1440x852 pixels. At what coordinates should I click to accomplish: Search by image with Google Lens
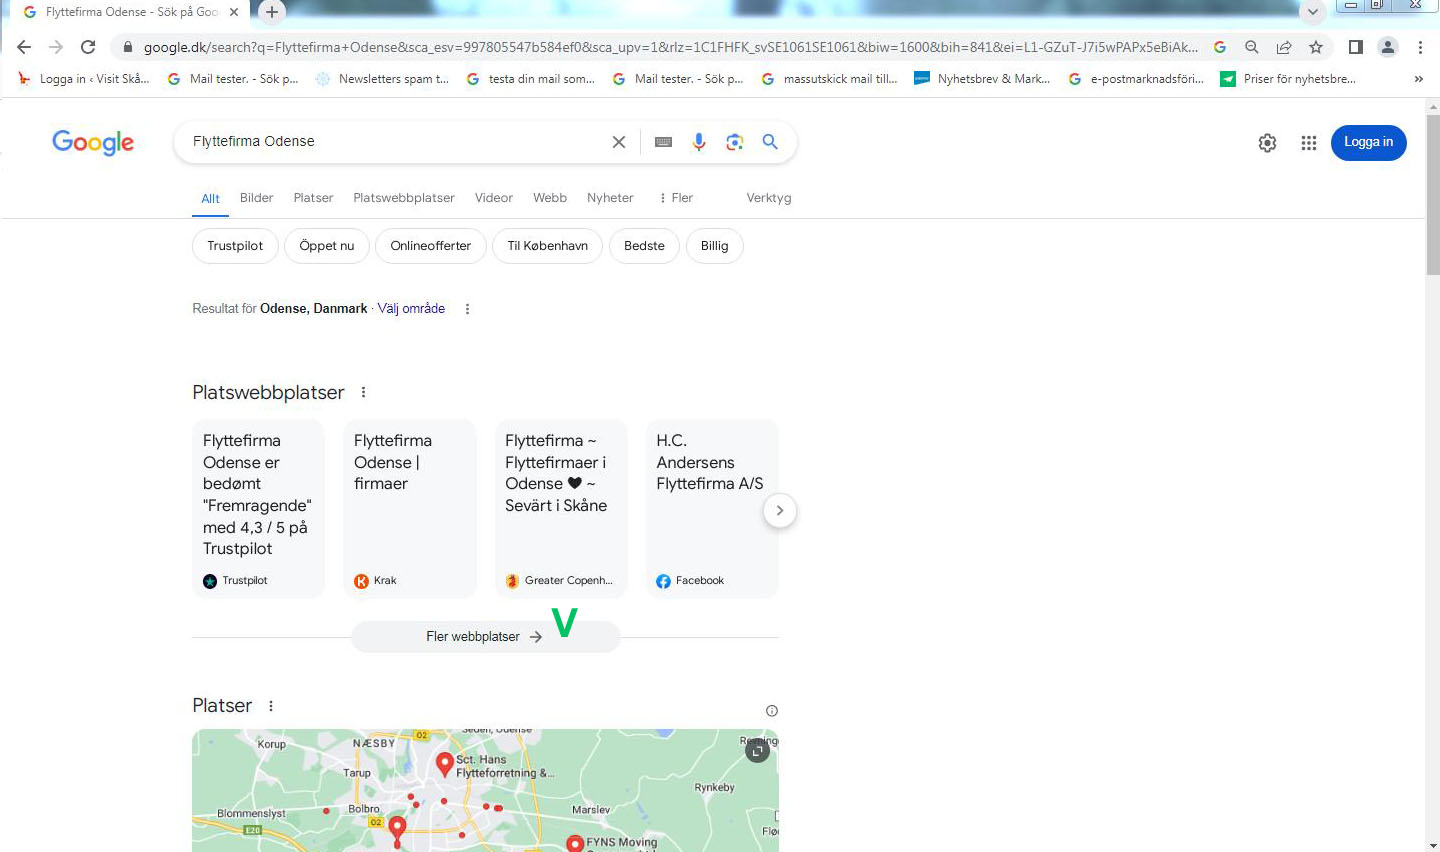(x=735, y=142)
